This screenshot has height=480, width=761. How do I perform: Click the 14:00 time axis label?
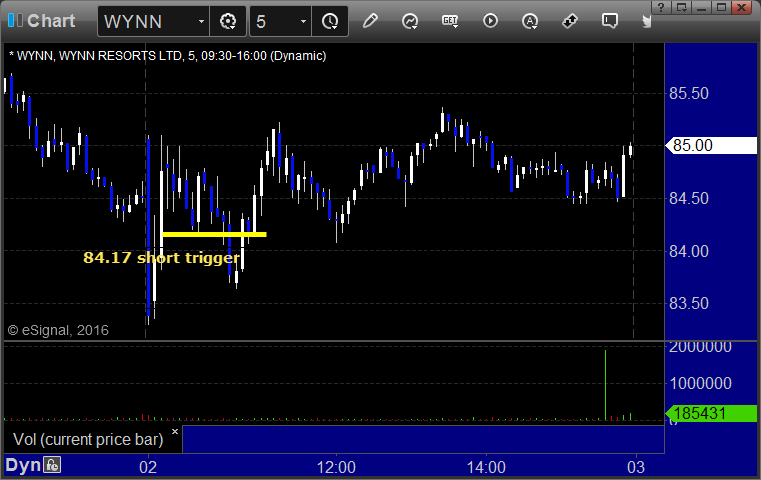486,467
